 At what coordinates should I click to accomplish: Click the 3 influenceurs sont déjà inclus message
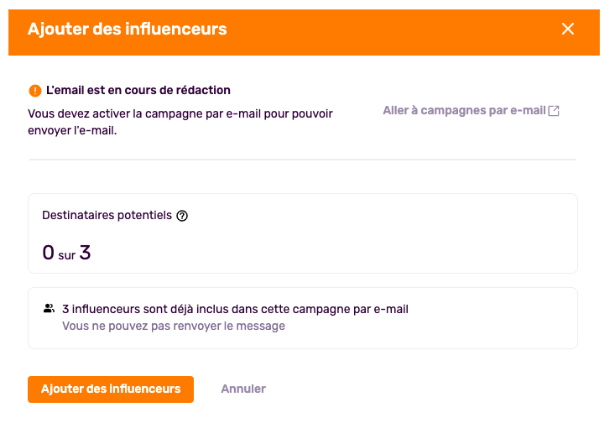click(x=235, y=309)
